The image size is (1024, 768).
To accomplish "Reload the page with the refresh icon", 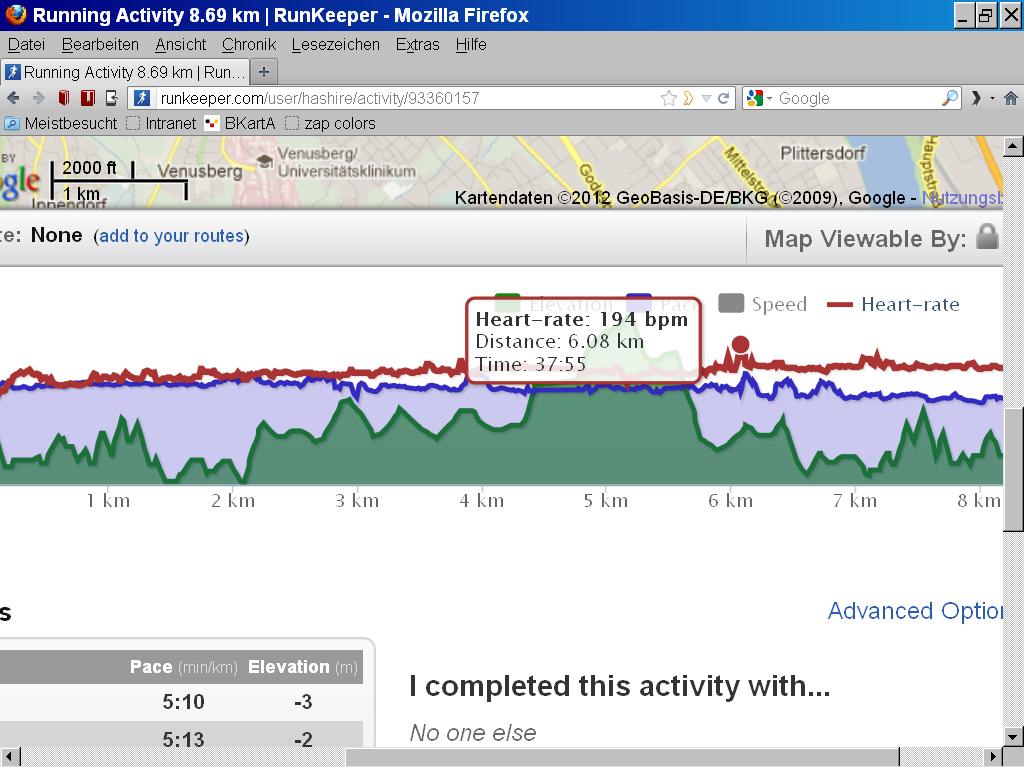I will pos(723,98).
